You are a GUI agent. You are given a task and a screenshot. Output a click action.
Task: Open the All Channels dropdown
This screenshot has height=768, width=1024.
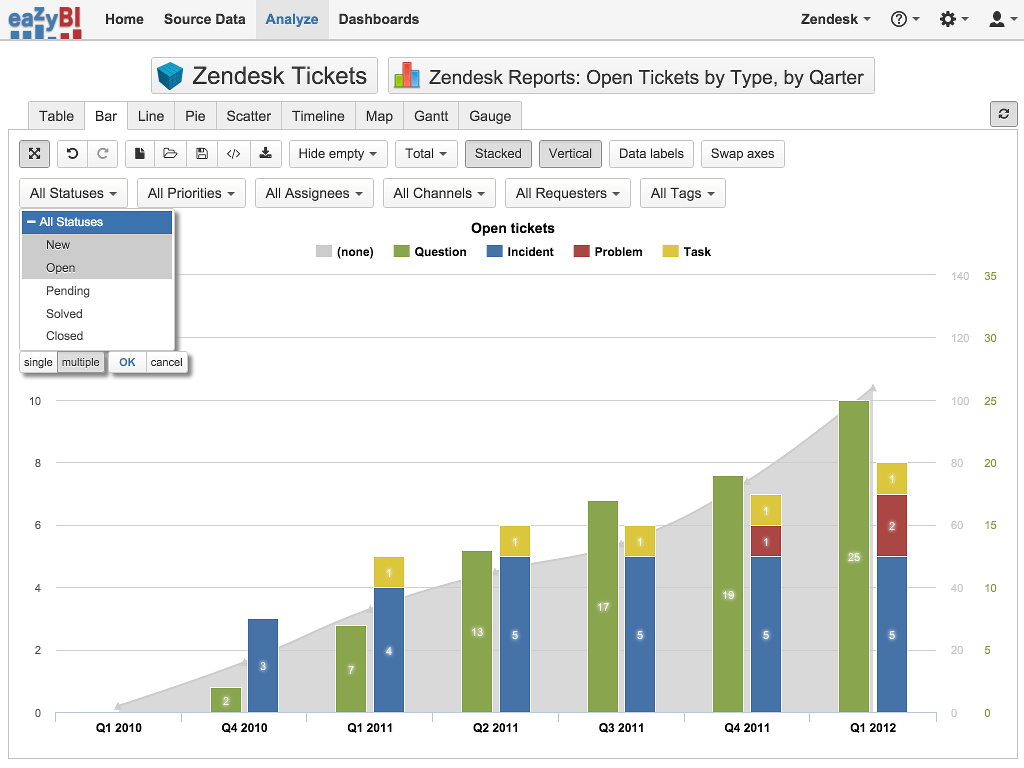[439, 193]
